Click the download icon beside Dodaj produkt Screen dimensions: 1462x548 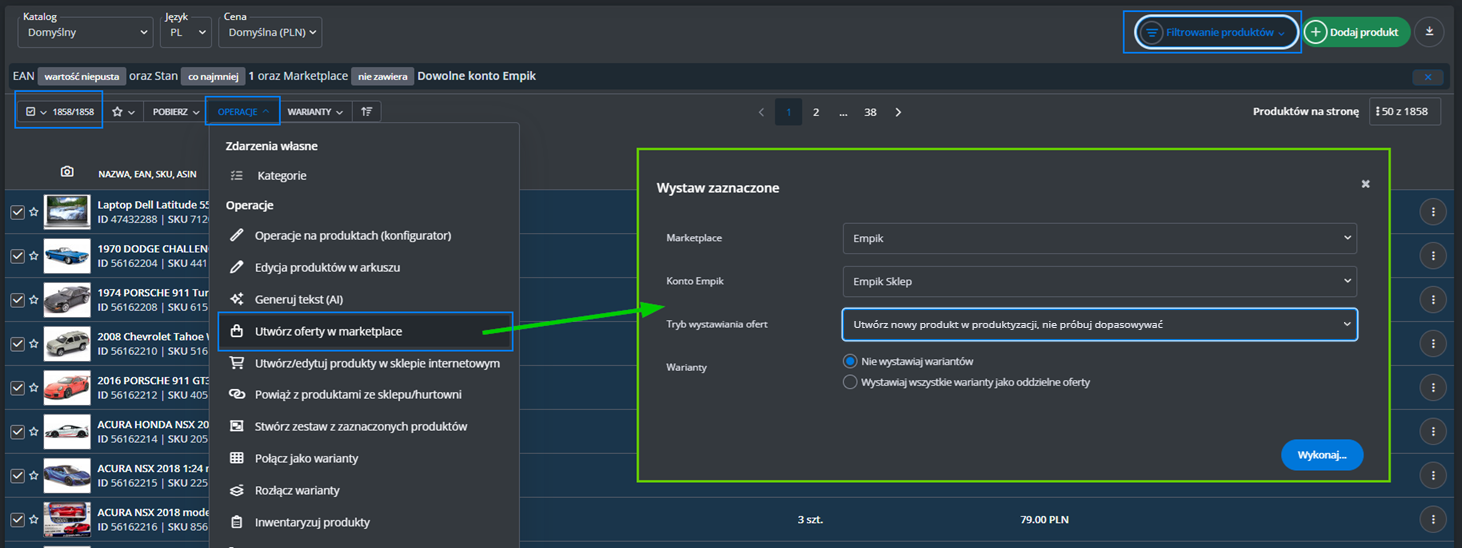click(1429, 32)
